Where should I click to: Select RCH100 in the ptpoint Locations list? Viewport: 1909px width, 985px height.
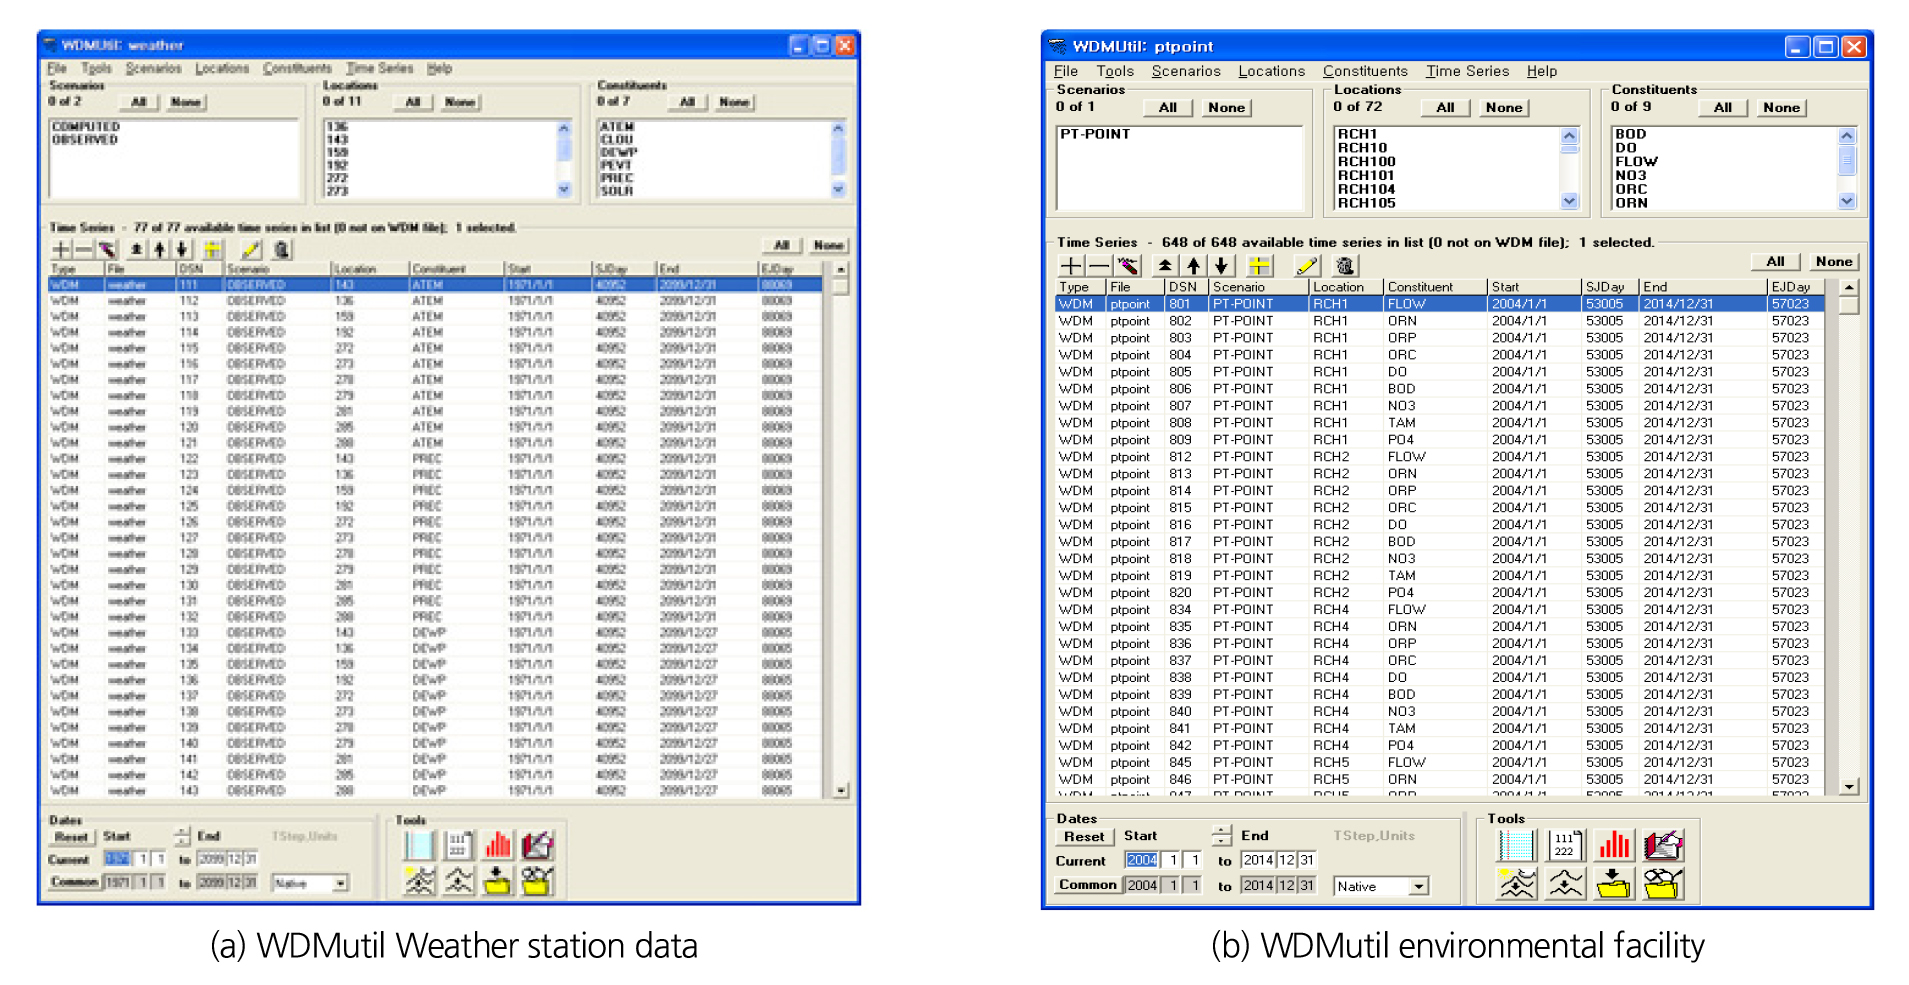(x=1366, y=162)
